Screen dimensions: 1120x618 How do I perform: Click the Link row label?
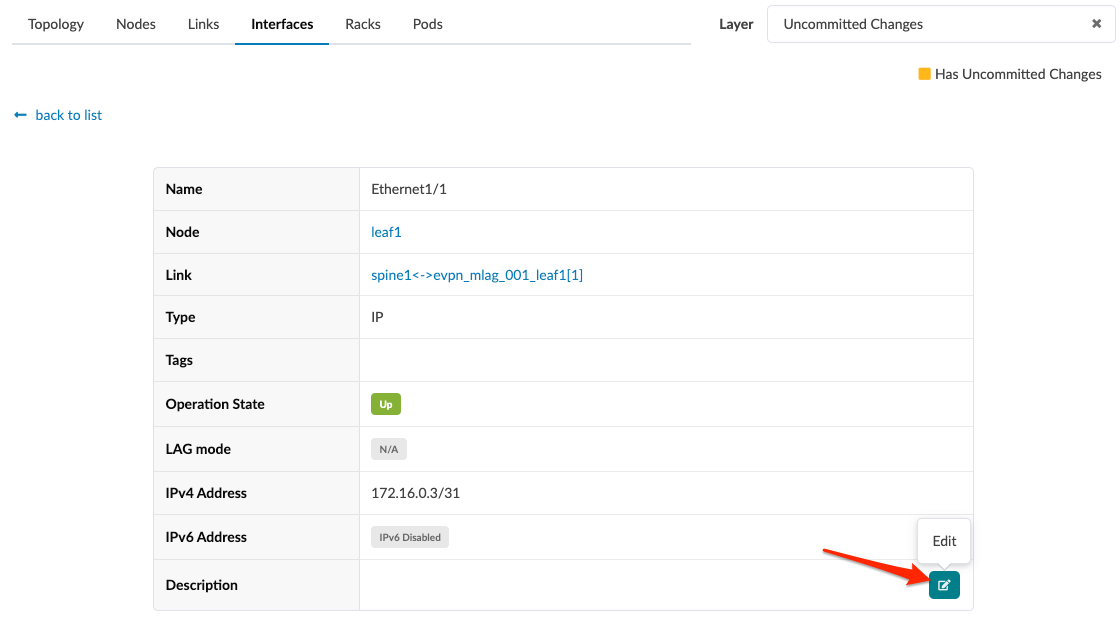tap(179, 275)
